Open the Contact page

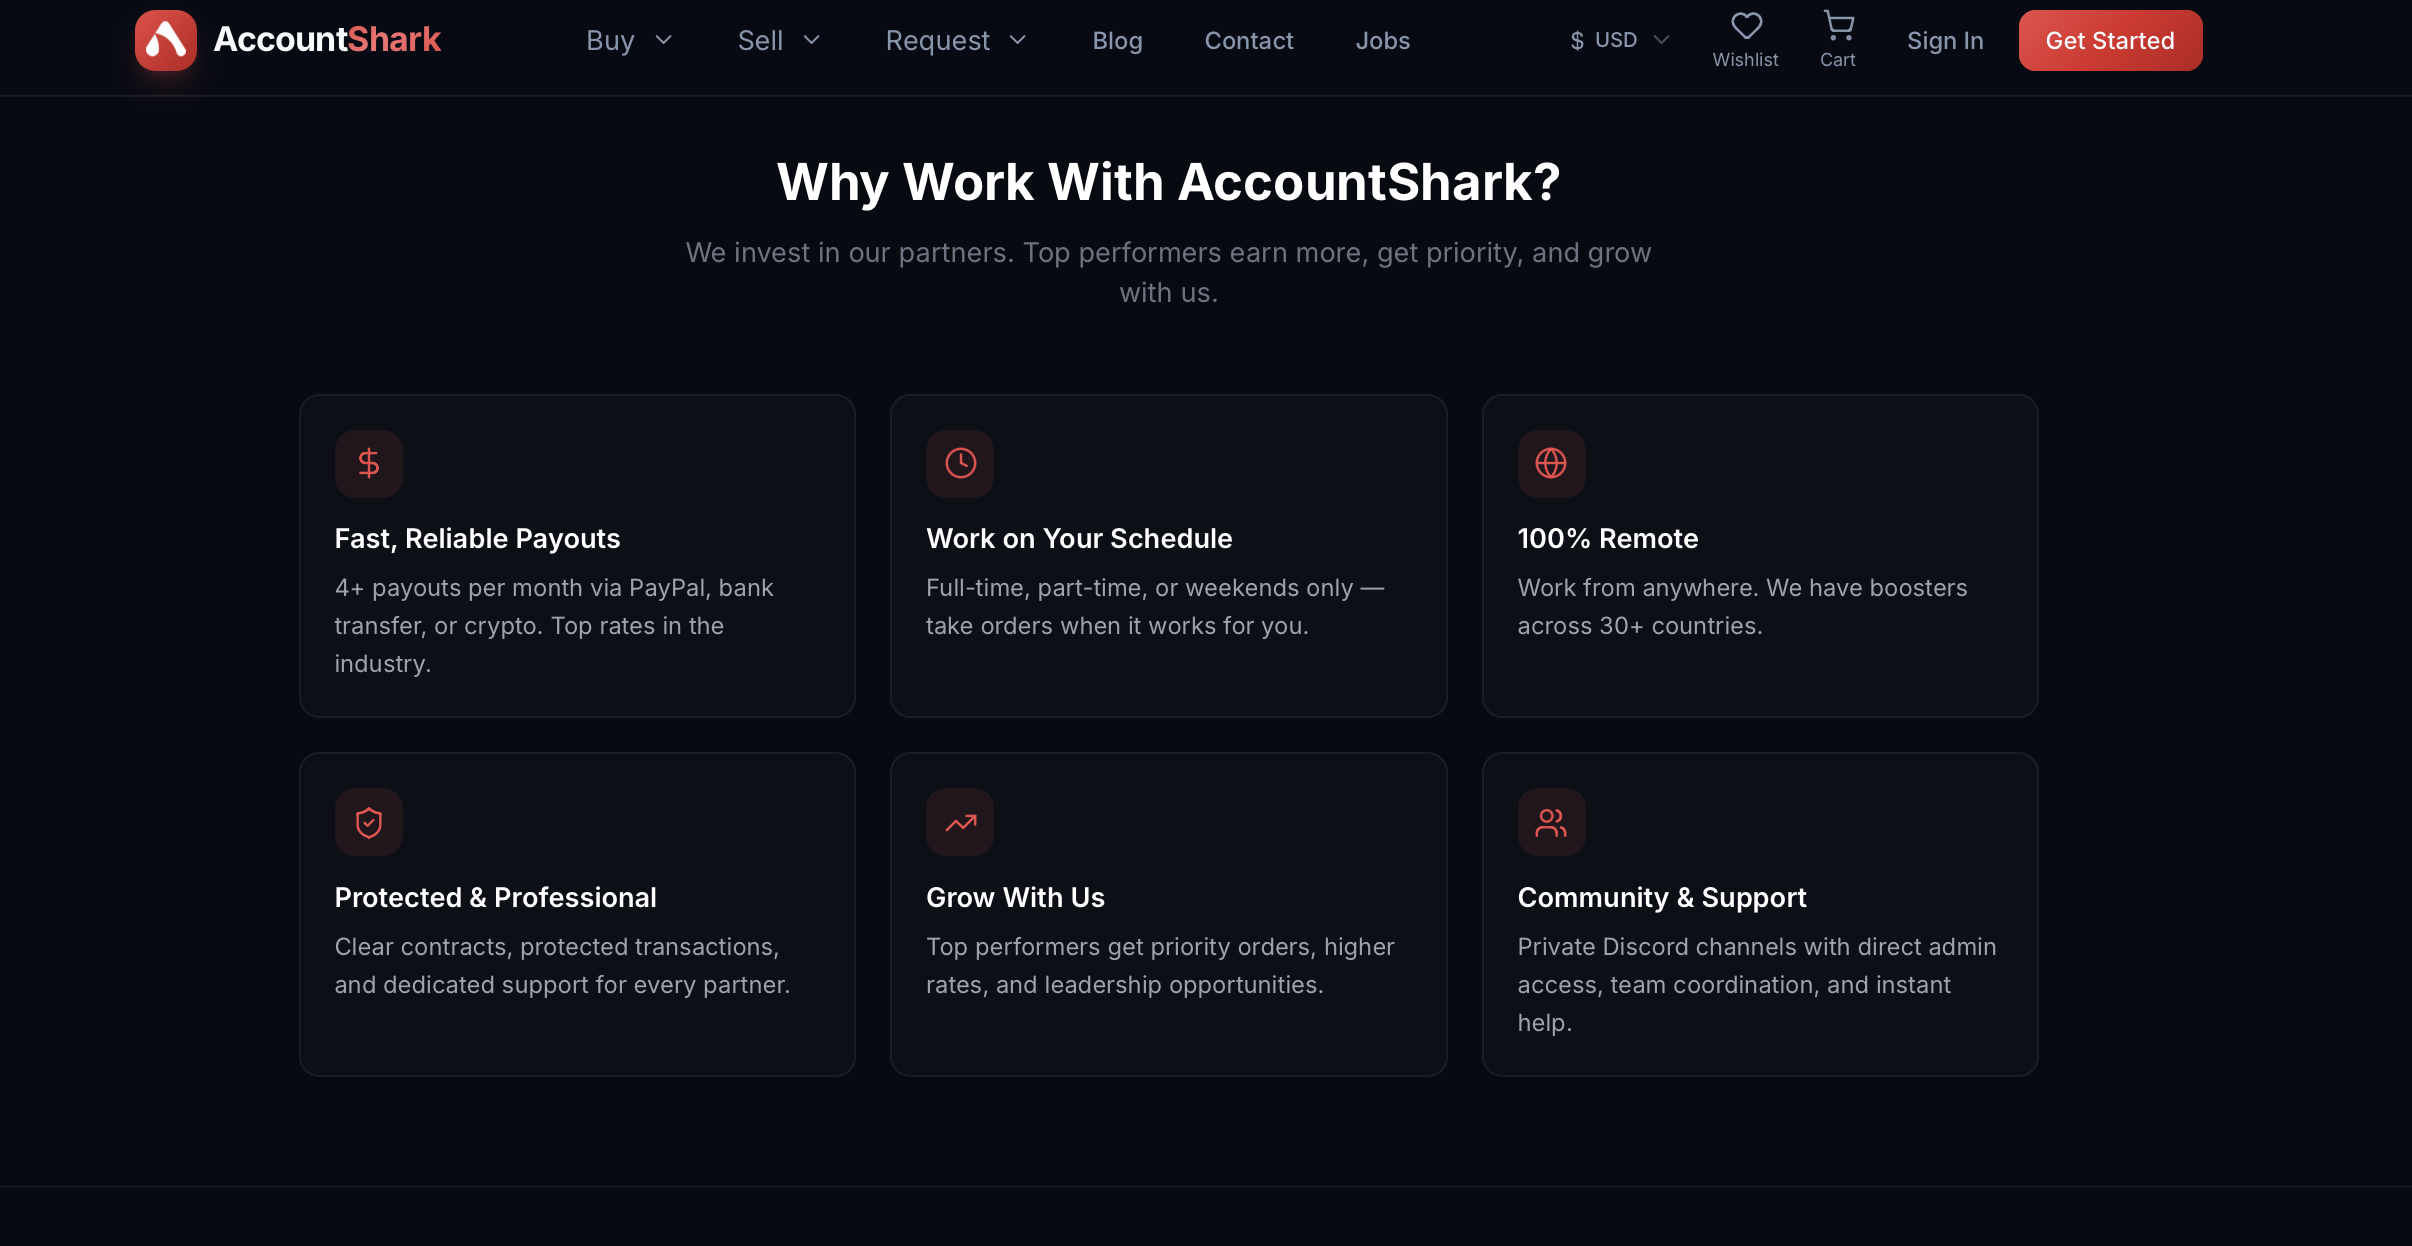1249,41
